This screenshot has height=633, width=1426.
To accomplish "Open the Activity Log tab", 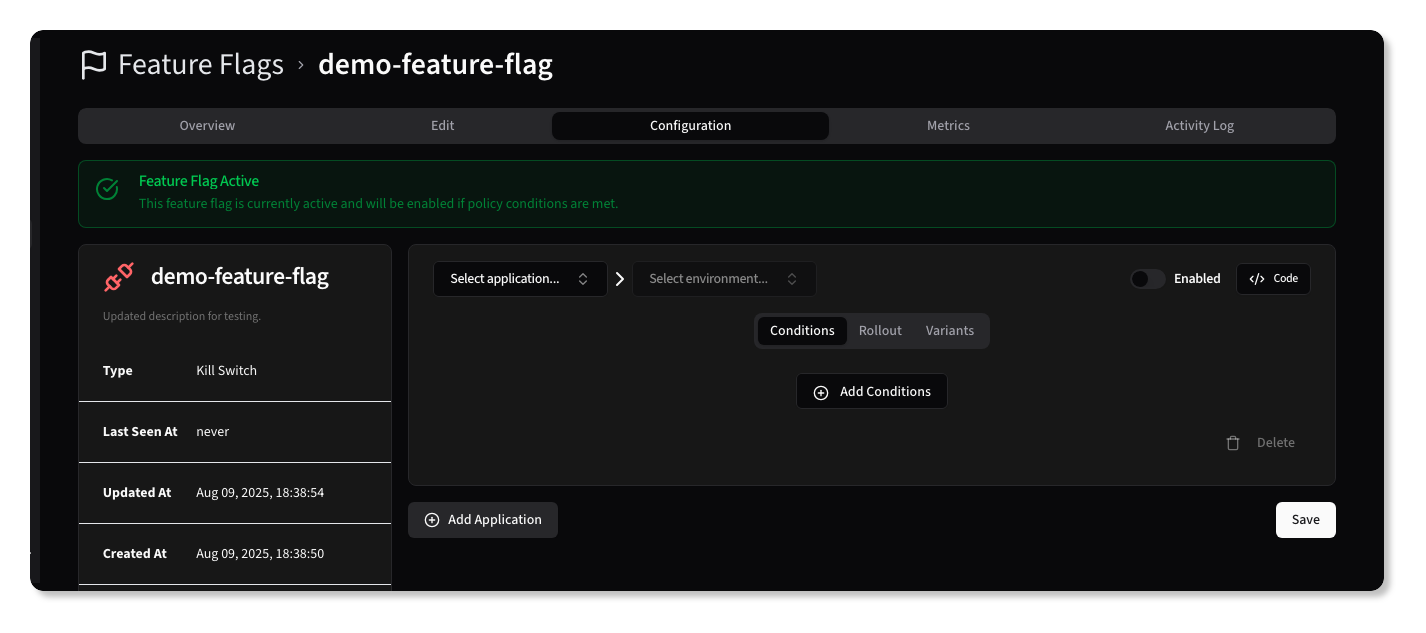I will click(1198, 125).
